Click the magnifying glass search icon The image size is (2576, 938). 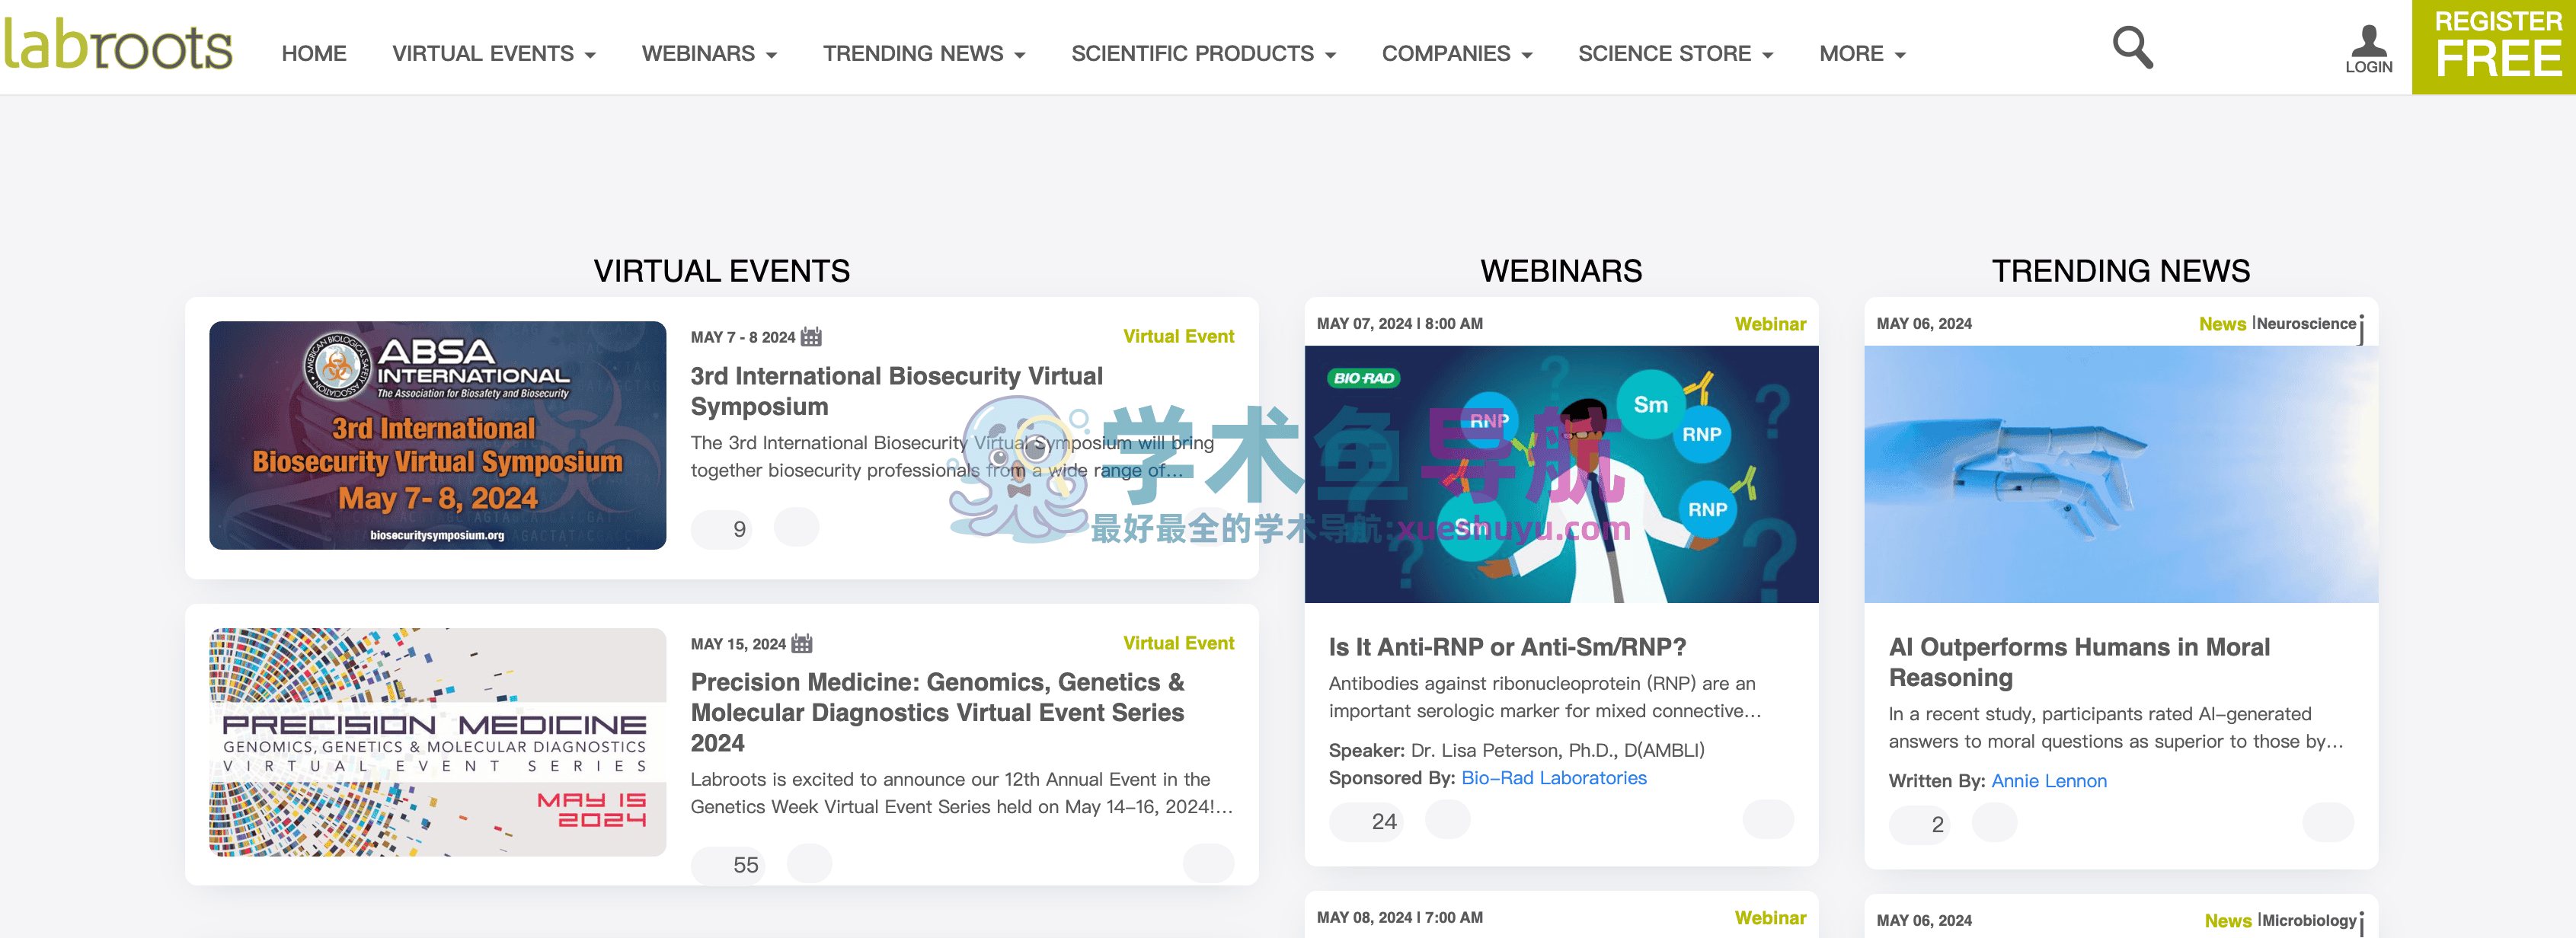[2131, 47]
